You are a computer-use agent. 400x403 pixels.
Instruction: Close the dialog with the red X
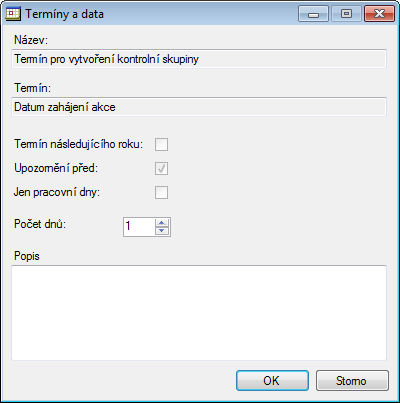(379, 14)
